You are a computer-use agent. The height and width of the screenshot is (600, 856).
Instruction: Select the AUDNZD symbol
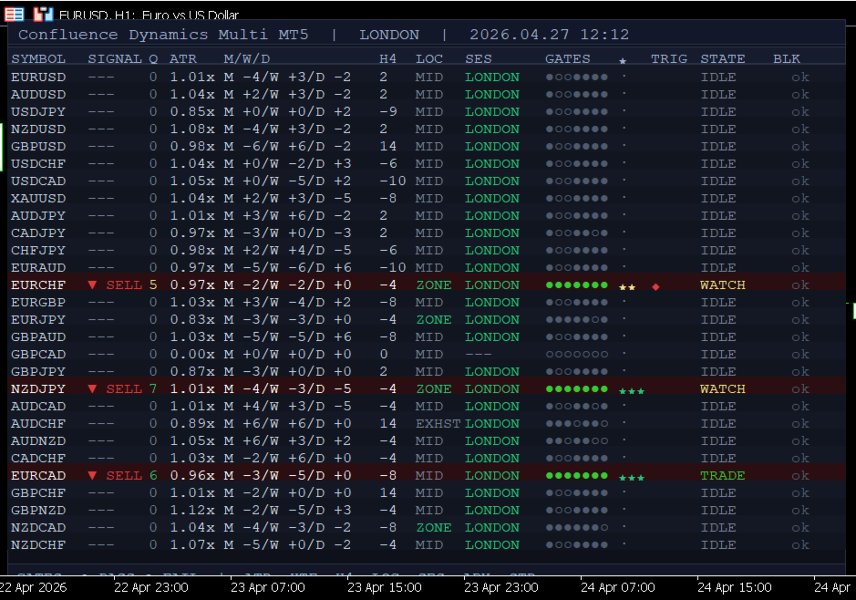pyautogui.click(x=38, y=441)
